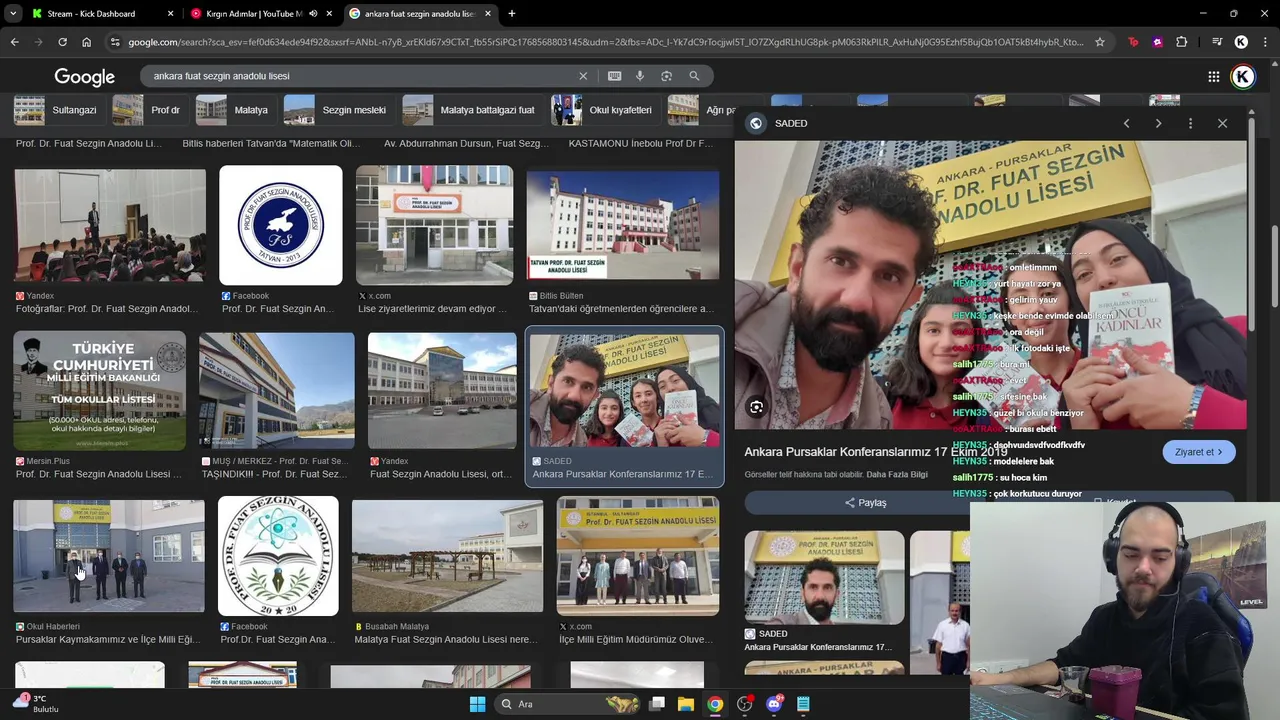Filter results by the Sultangazi chip
This screenshot has height=720, width=1280.
click(57, 110)
